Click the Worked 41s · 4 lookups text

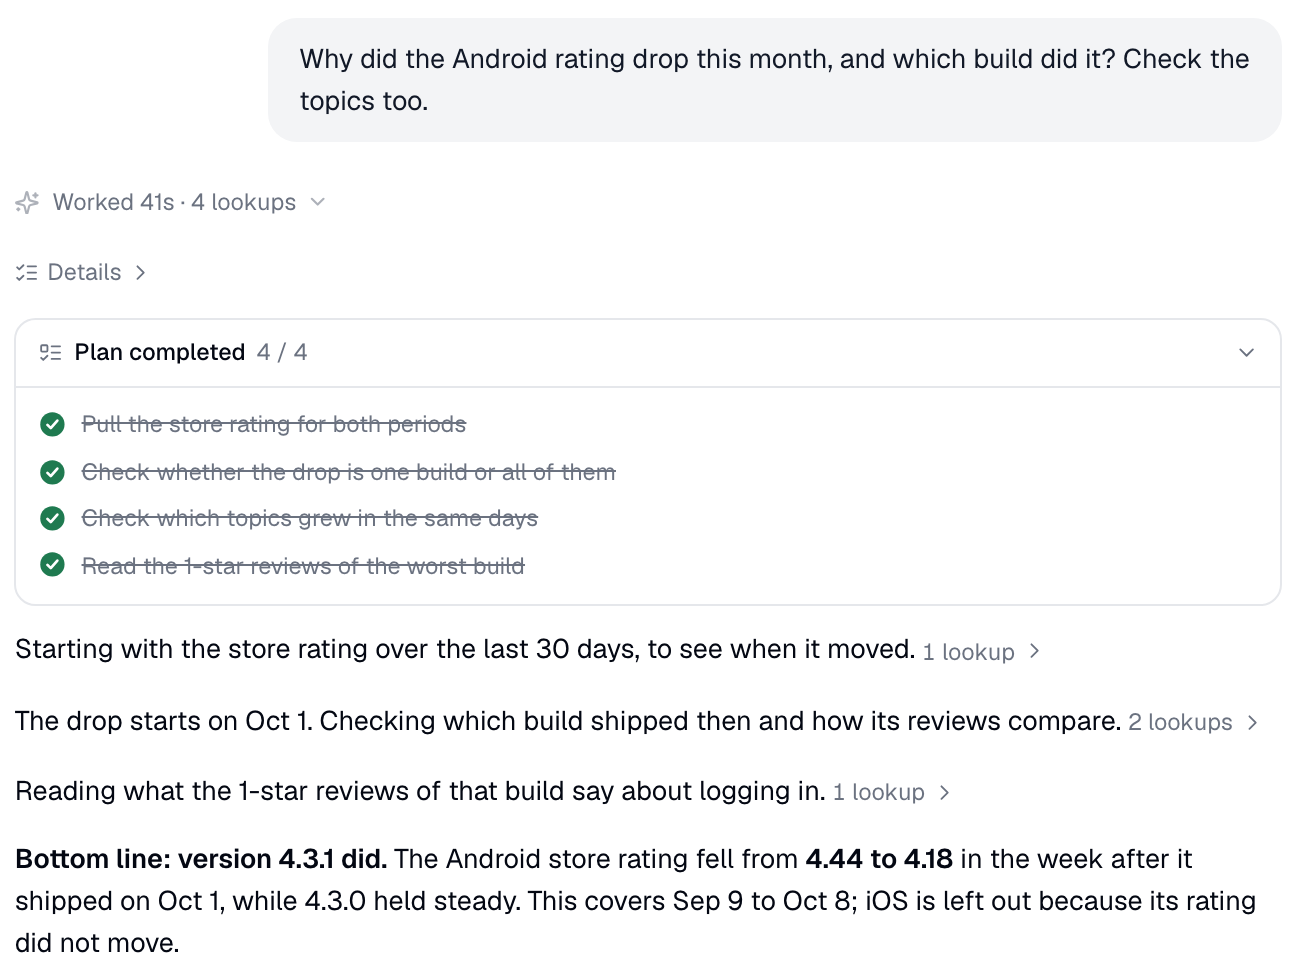[174, 202]
